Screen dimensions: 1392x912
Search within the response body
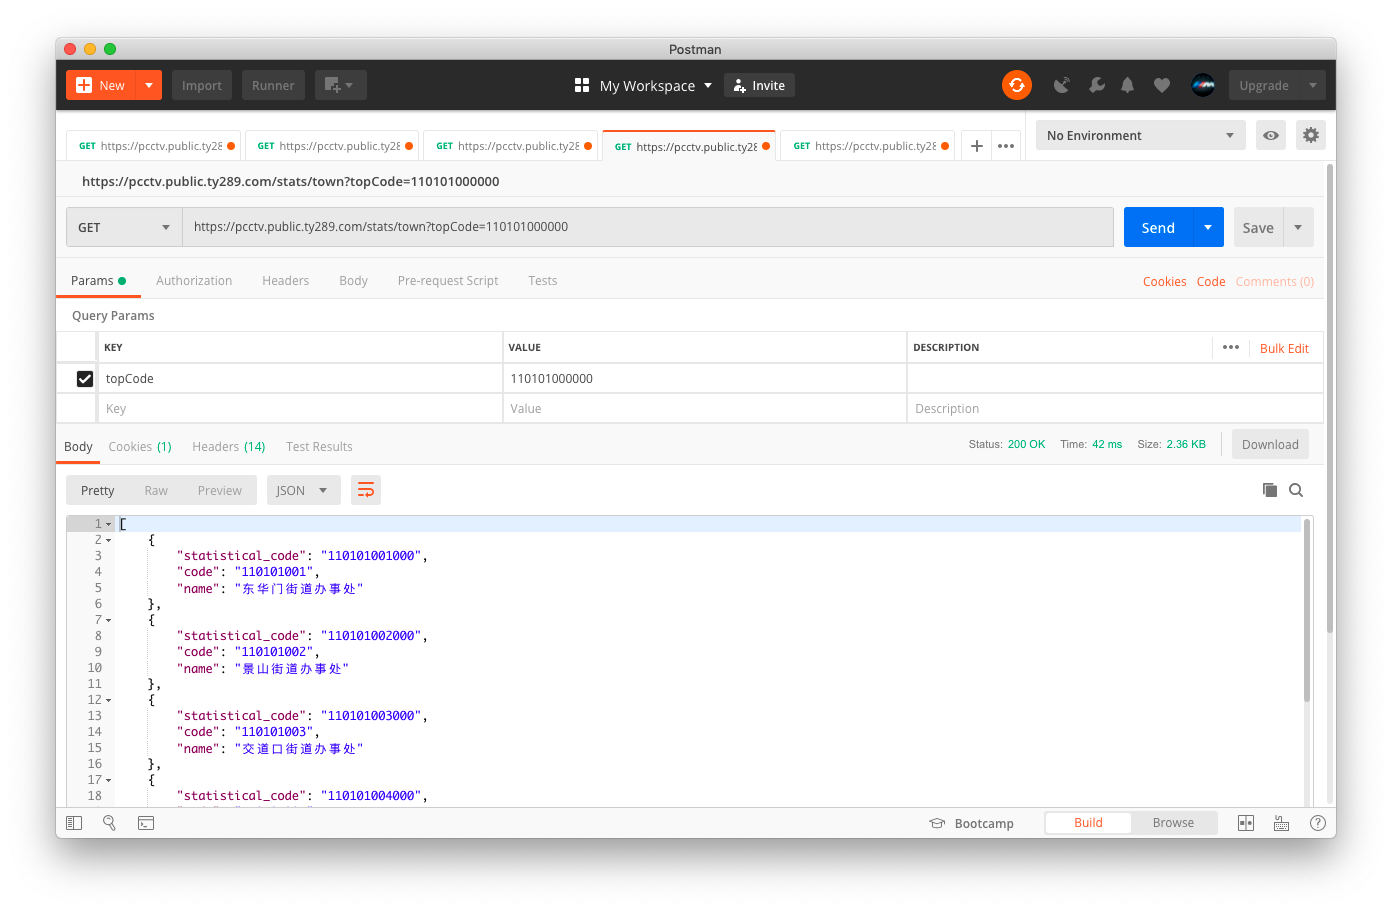(x=1296, y=490)
